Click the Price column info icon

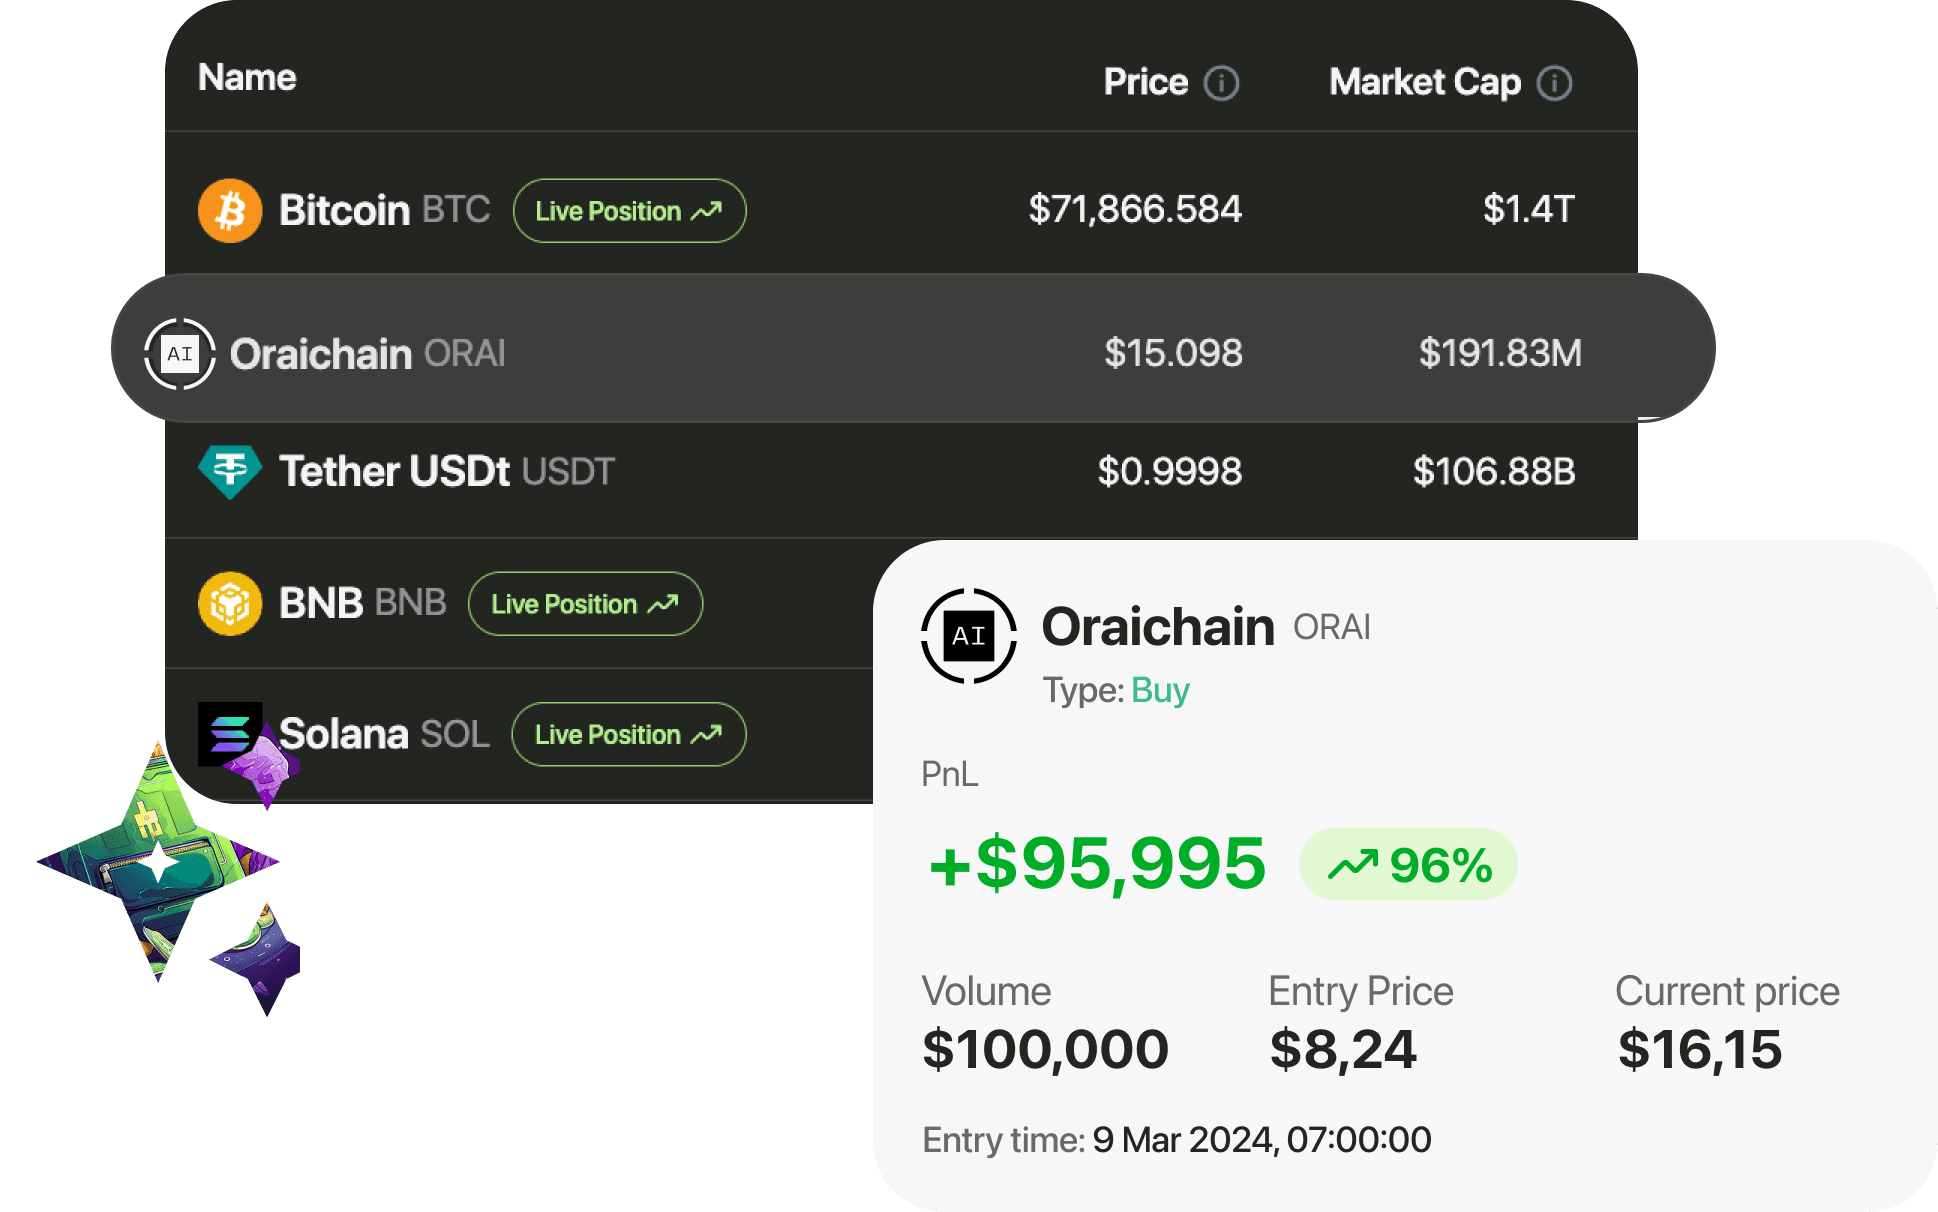pyautogui.click(x=1221, y=83)
